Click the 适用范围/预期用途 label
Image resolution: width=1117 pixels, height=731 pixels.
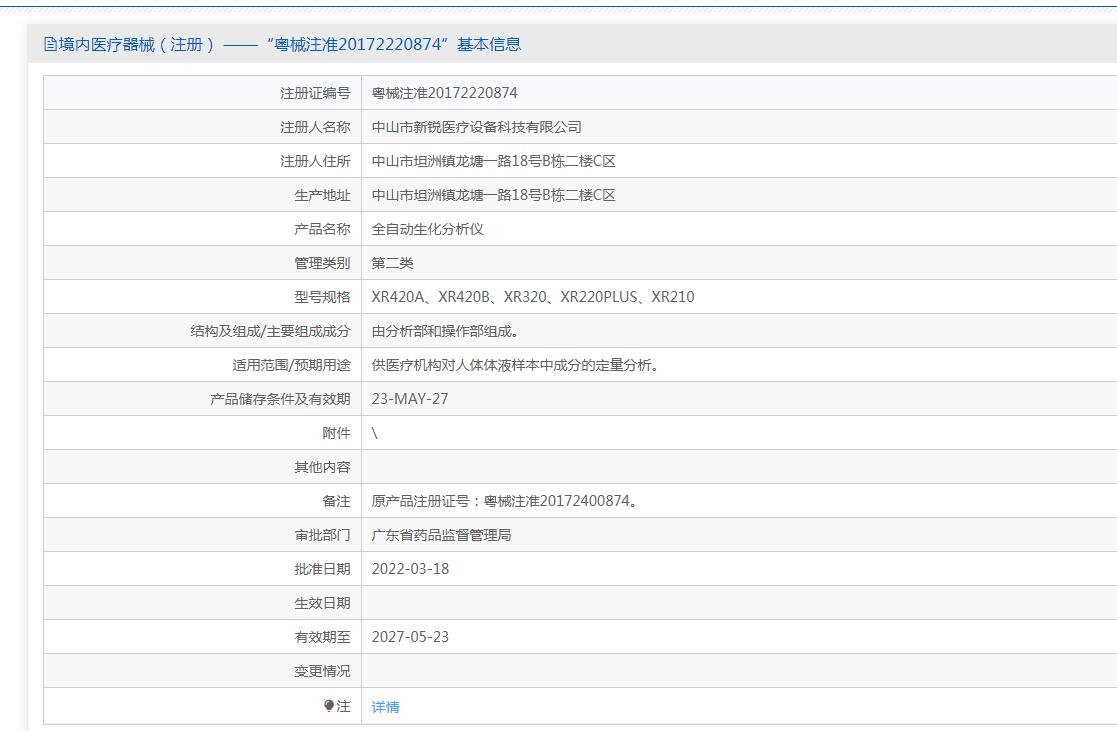point(291,365)
